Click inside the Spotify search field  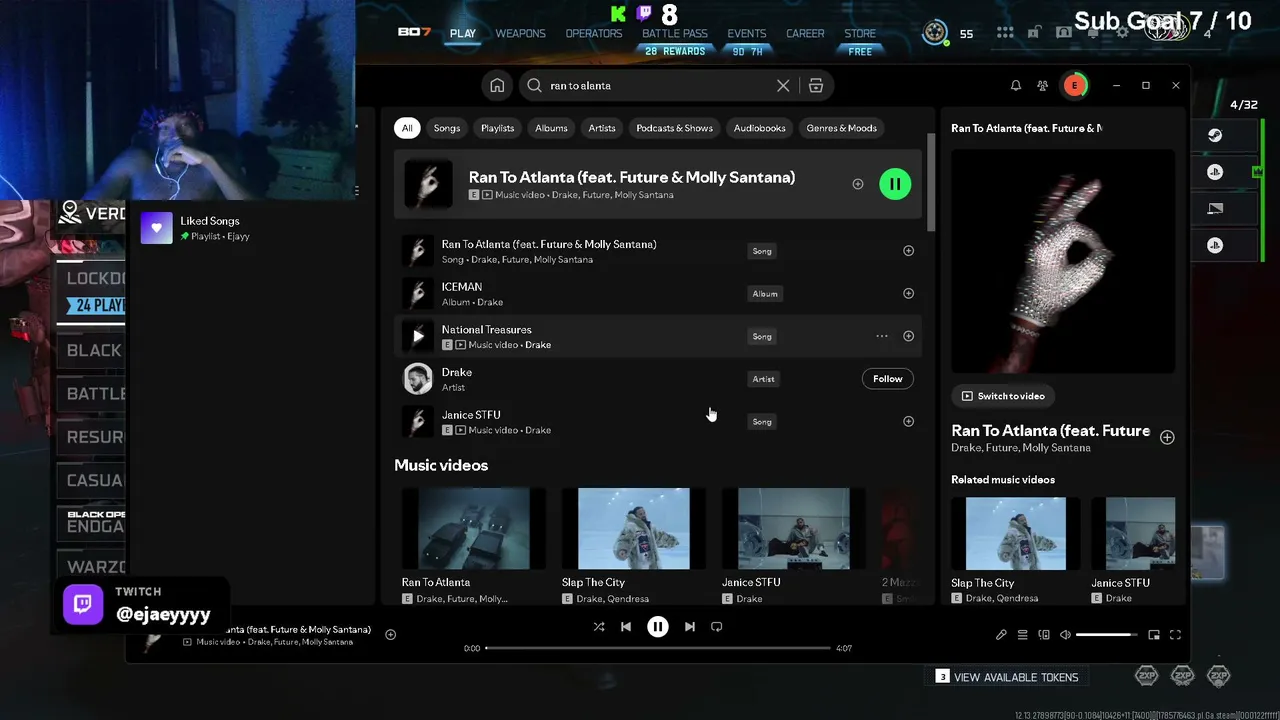(660, 86)
